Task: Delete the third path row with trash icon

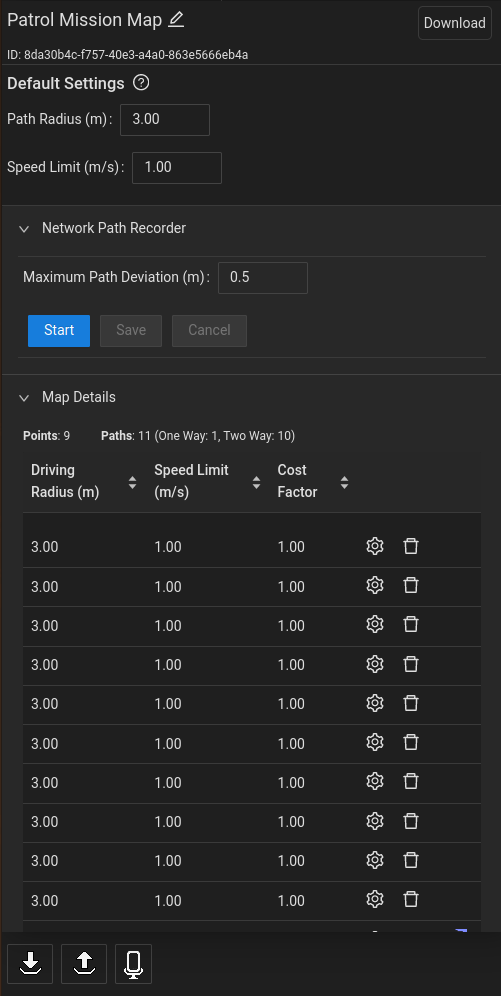Action: [411, 625]
